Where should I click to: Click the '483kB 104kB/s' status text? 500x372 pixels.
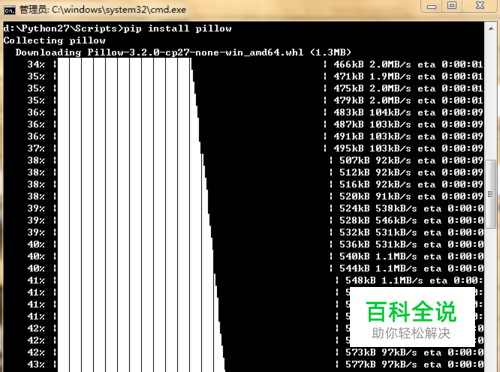(x=372, y=113)
